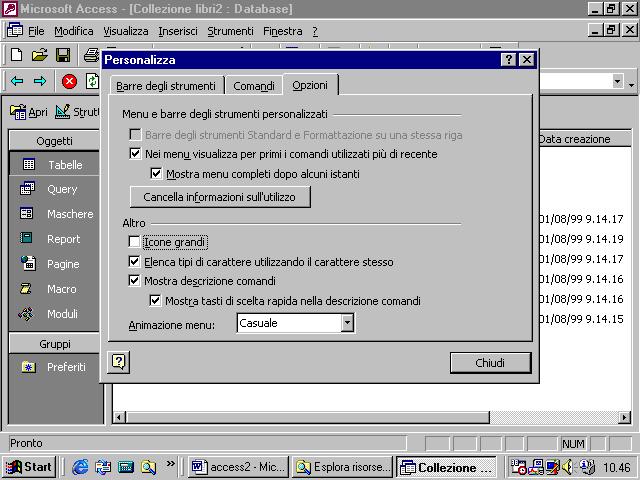Click the horizontal scrollbar right arrow

(x=624, y=417)
